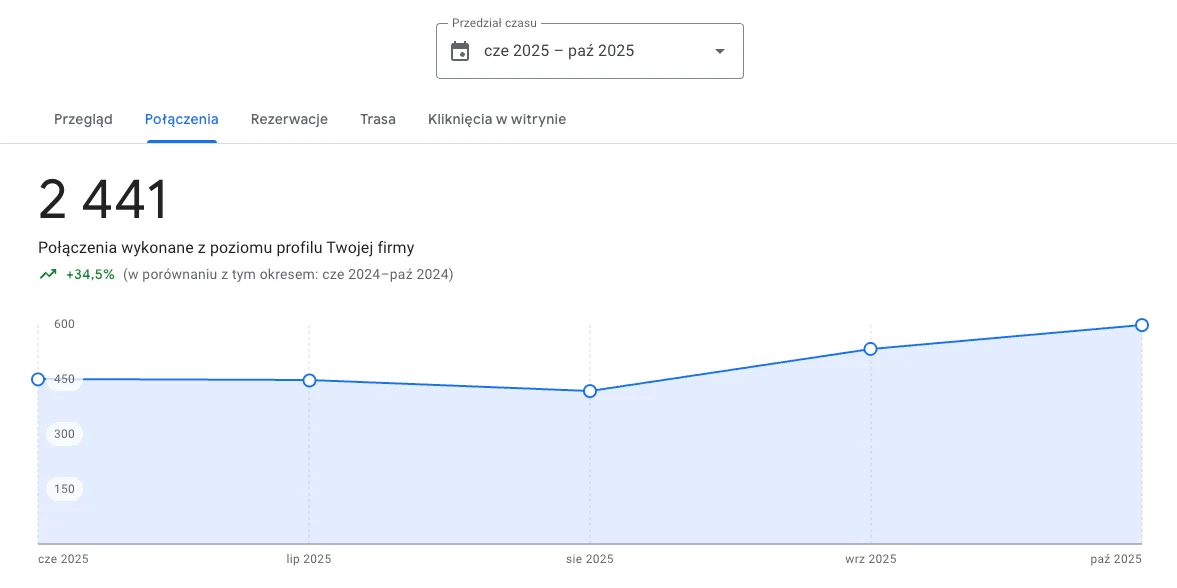
Task: Select the Połączenia tab
Action: [182, 119]
